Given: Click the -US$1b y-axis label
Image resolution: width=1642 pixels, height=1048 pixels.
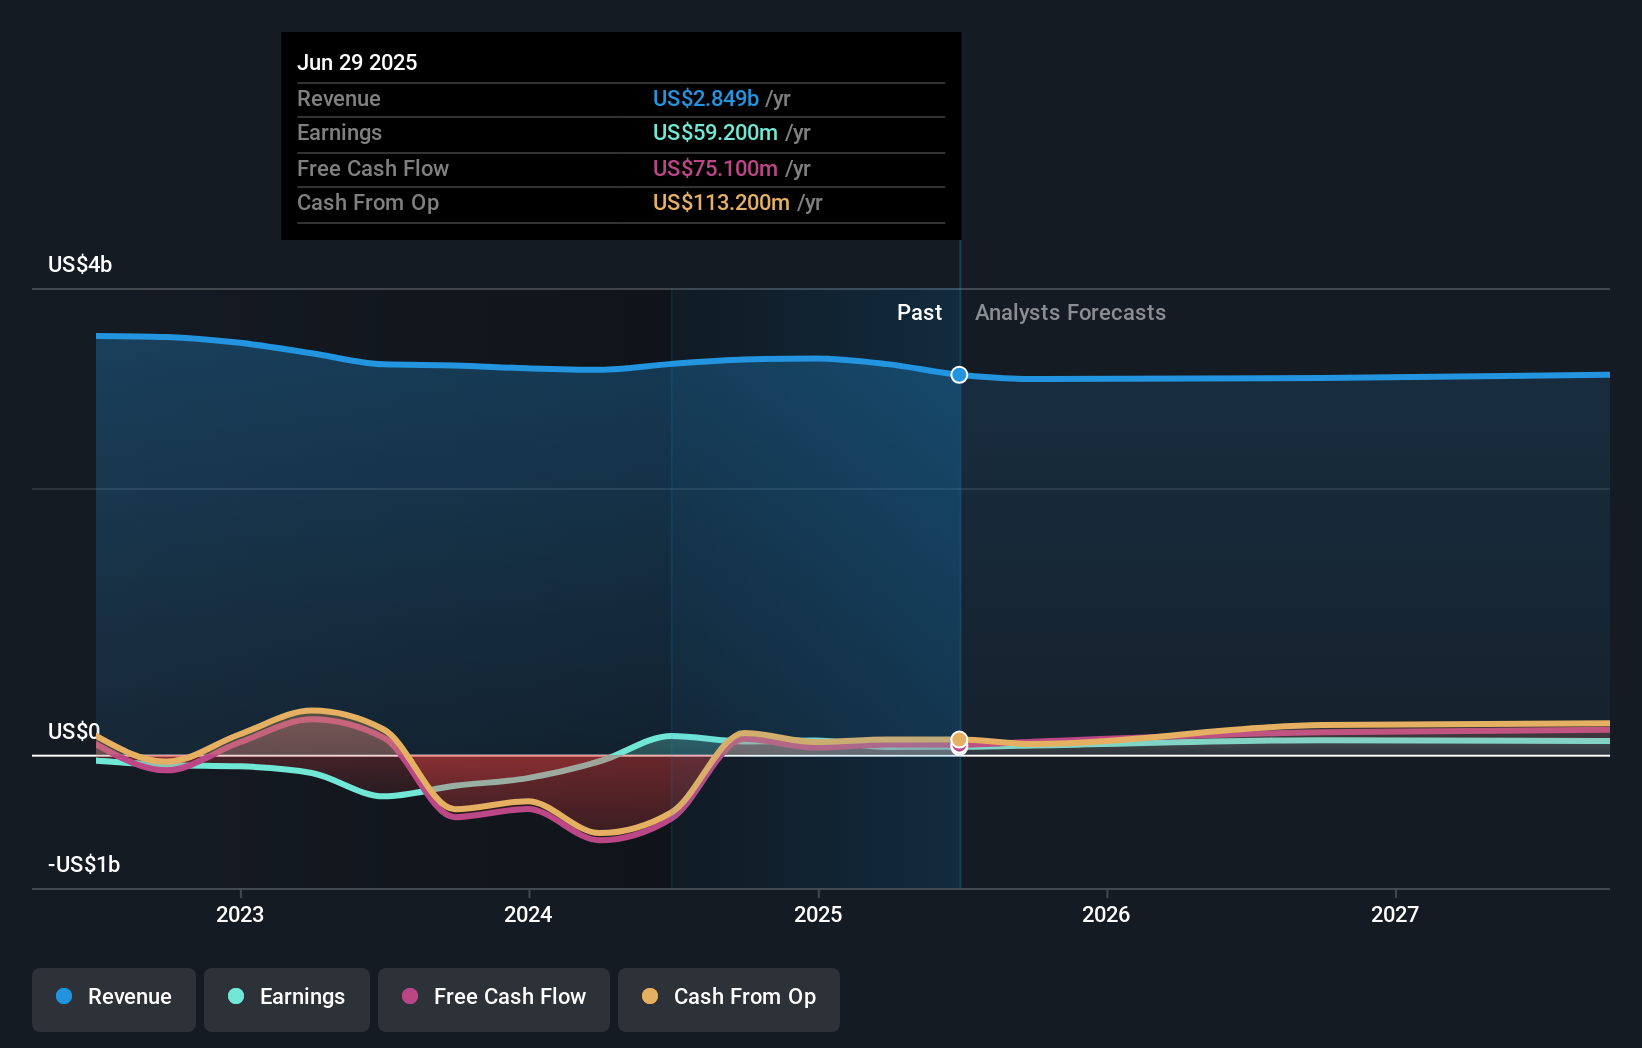Looking at the screenshot, I should click(x=84, y=864).
